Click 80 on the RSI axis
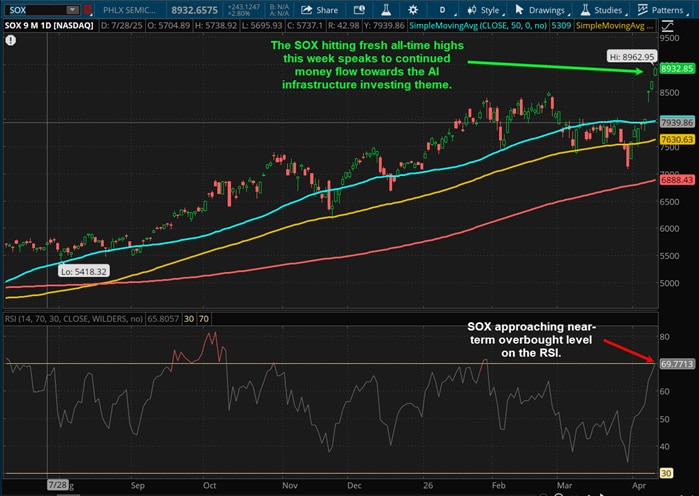699x496 pixels. [664, 336]
